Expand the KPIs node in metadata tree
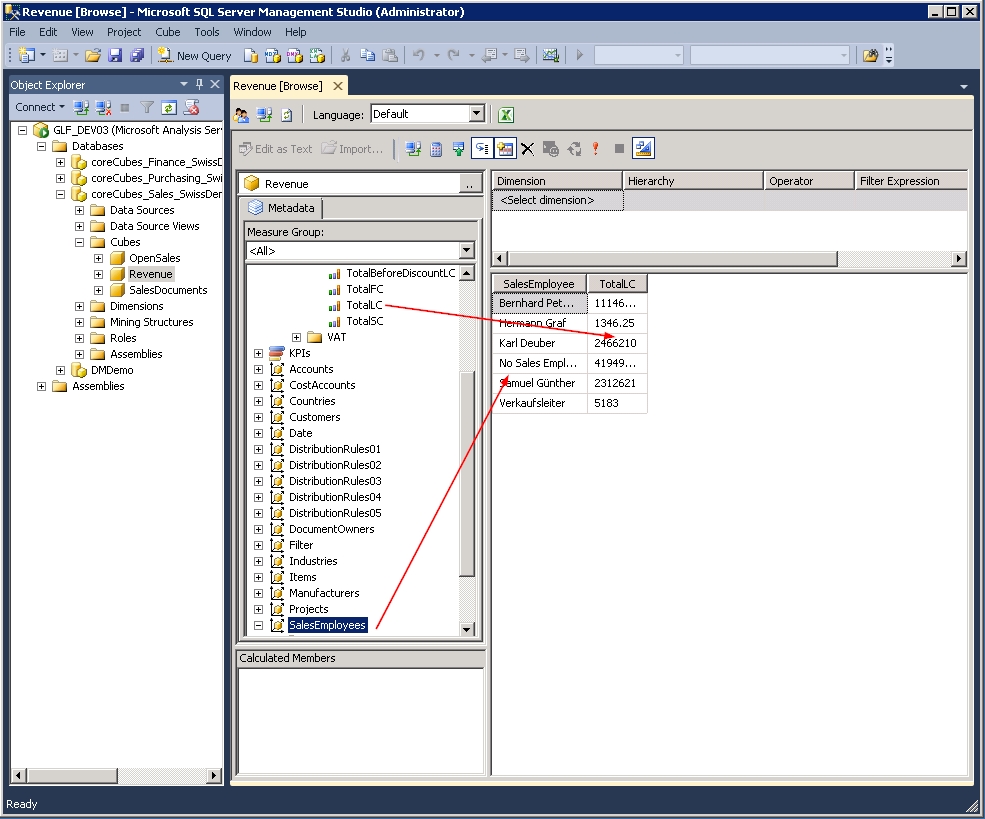The image size is (985, 819). click(x=258, y=354)
